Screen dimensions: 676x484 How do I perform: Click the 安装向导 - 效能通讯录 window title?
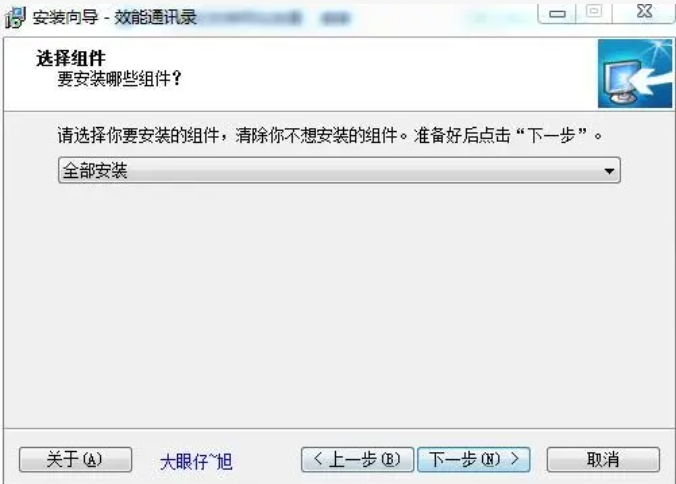pos(115,17)
